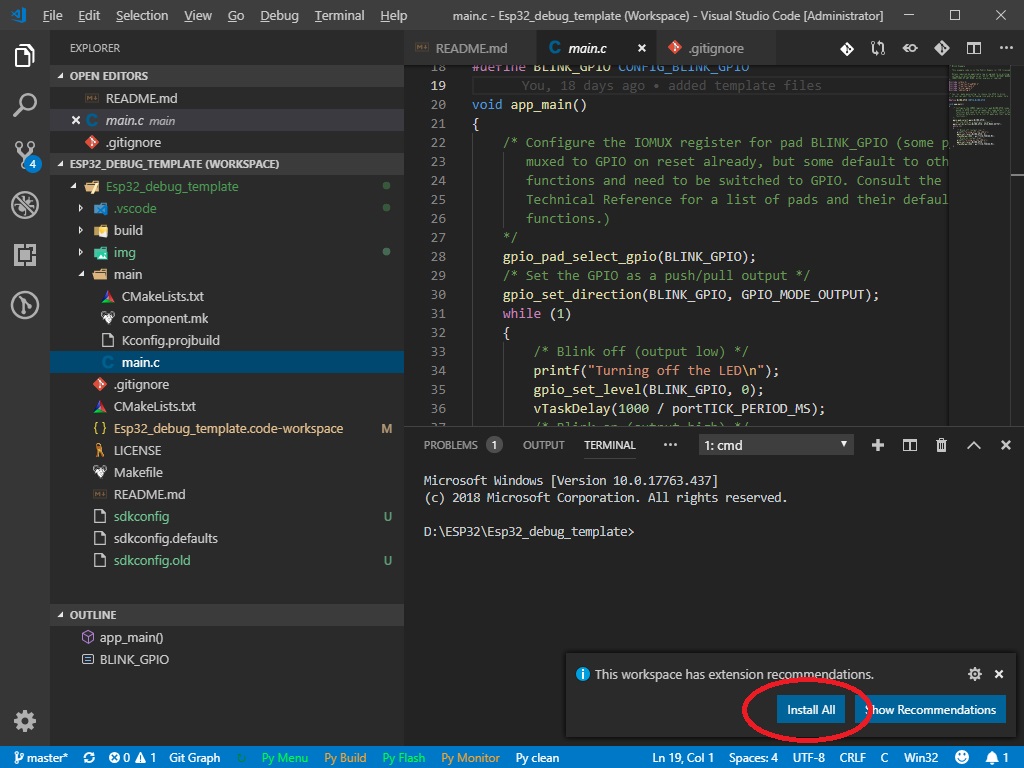Open the Manage gear at the bottom of activity bar
The height and width of the screenshot is (768, 1024).
tap(25, 721)
